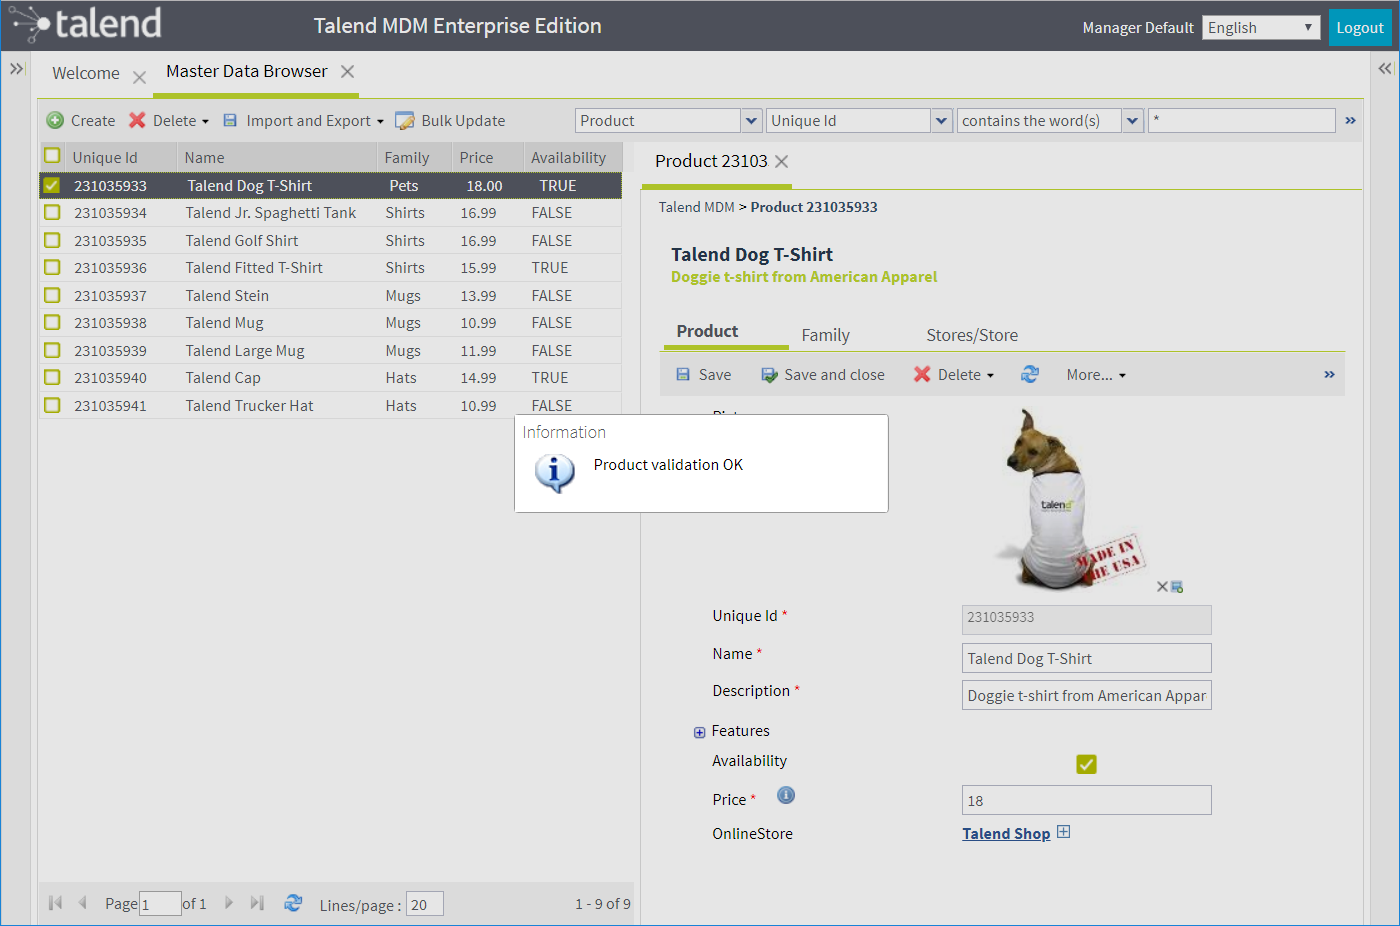Open the Product entity dropdown
Screen dimensions: 1400x926
(751, 121)
